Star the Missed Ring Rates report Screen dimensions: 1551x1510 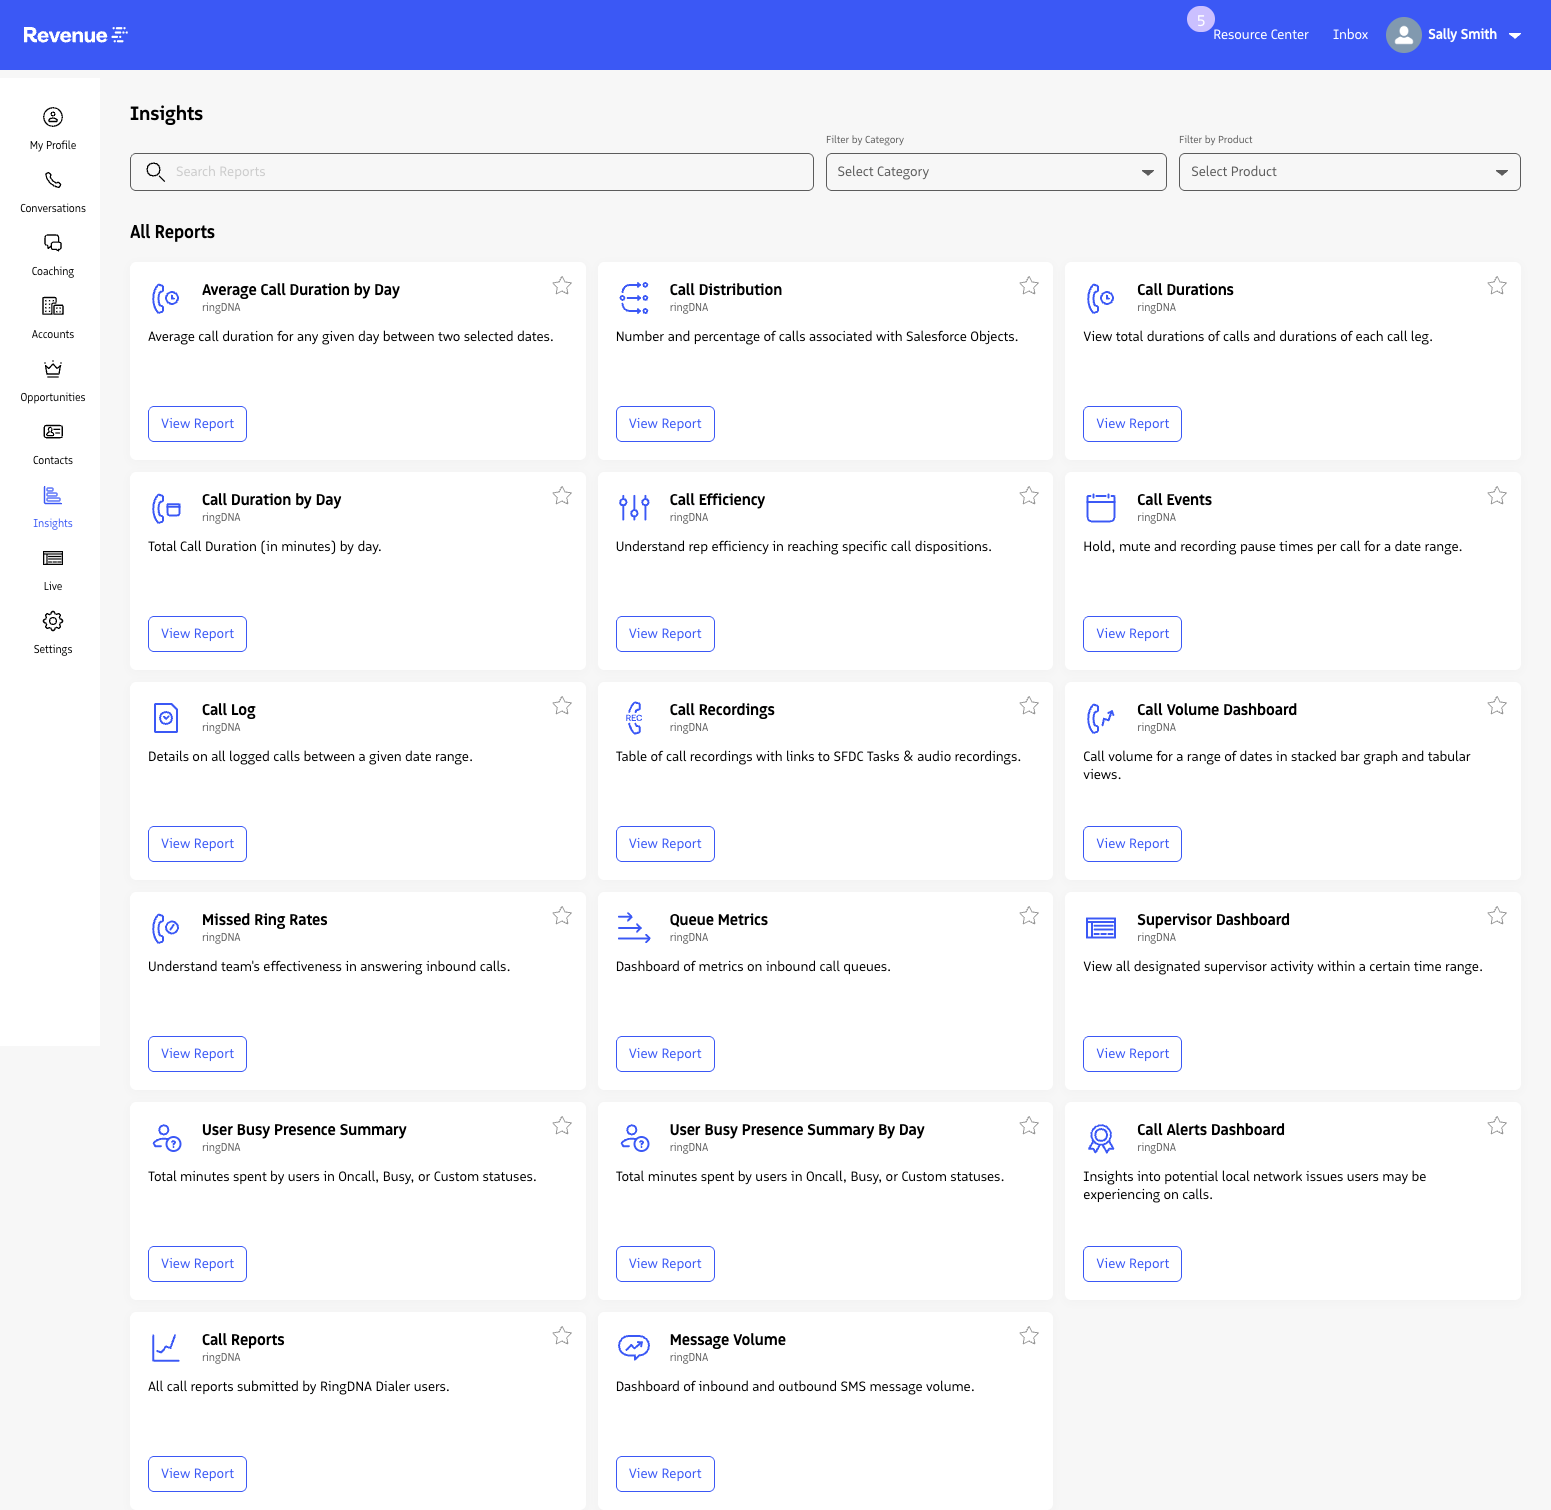561,915
